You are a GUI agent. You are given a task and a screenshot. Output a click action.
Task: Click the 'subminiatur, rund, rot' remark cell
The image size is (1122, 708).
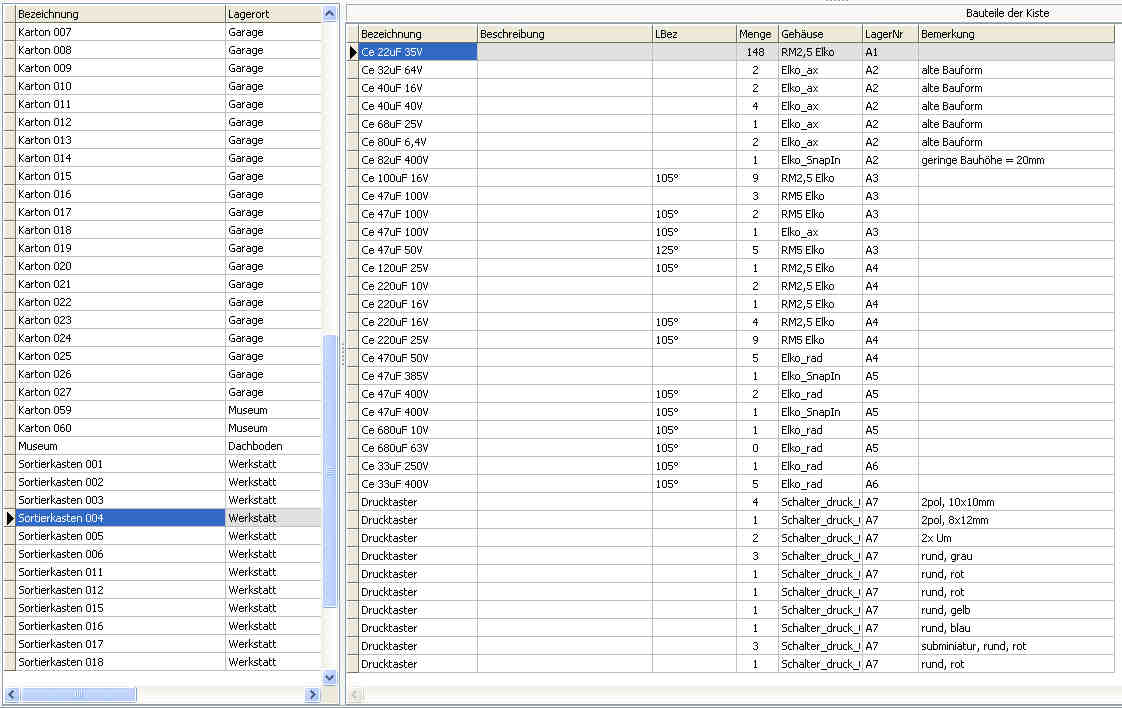pyautogui.click(x=1016, y=646)
